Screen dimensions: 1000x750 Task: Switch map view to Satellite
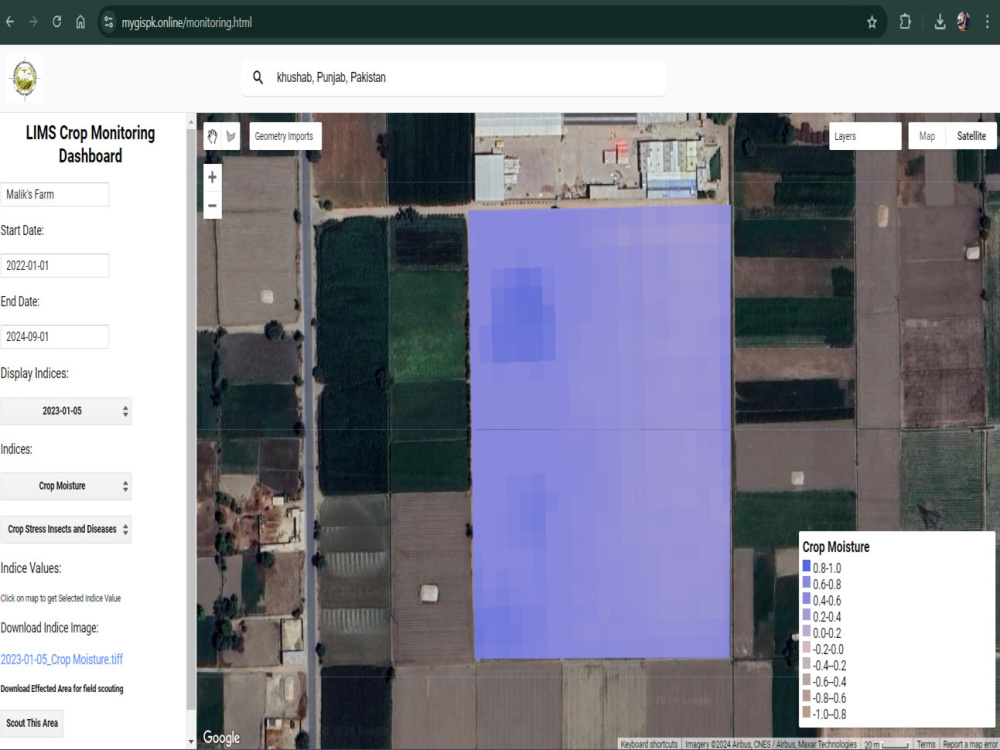pyautogui.click(x=971, y=136)
